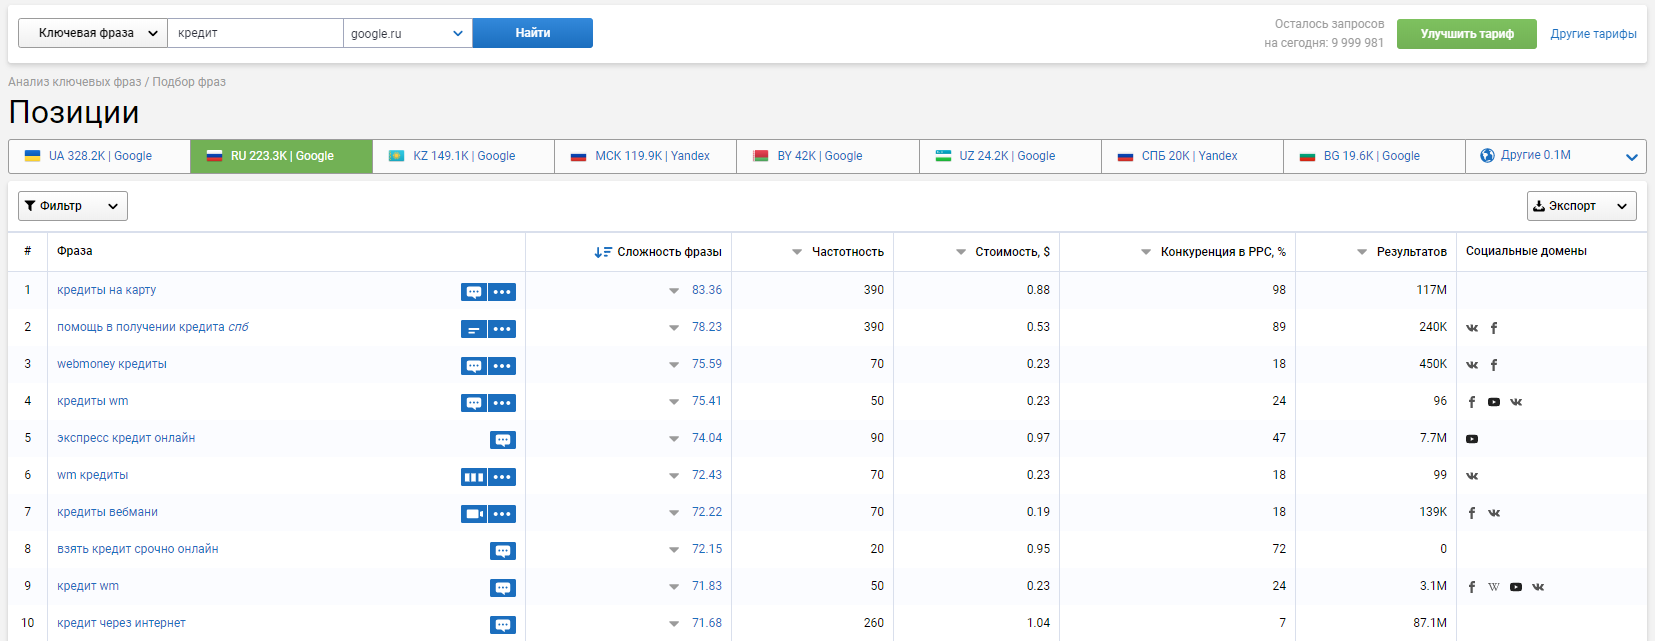
Task: Open the SERP features icon for экспресс кредит онлайн
Action: click(503, 440)
